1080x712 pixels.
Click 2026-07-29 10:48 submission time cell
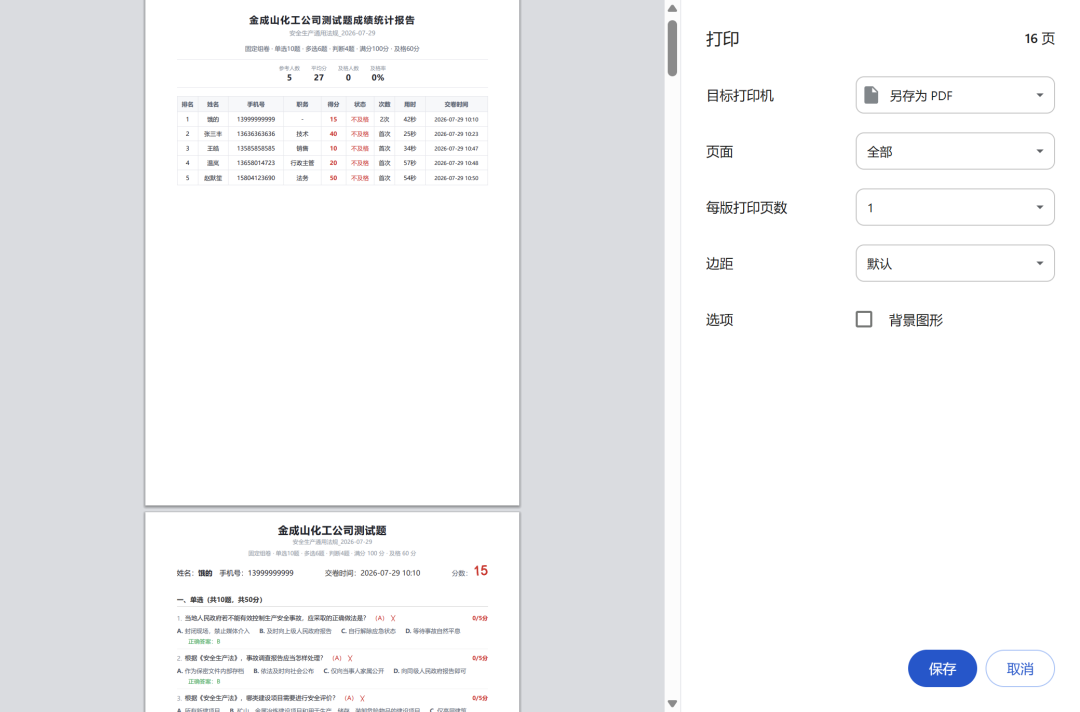tap(456, 163)
